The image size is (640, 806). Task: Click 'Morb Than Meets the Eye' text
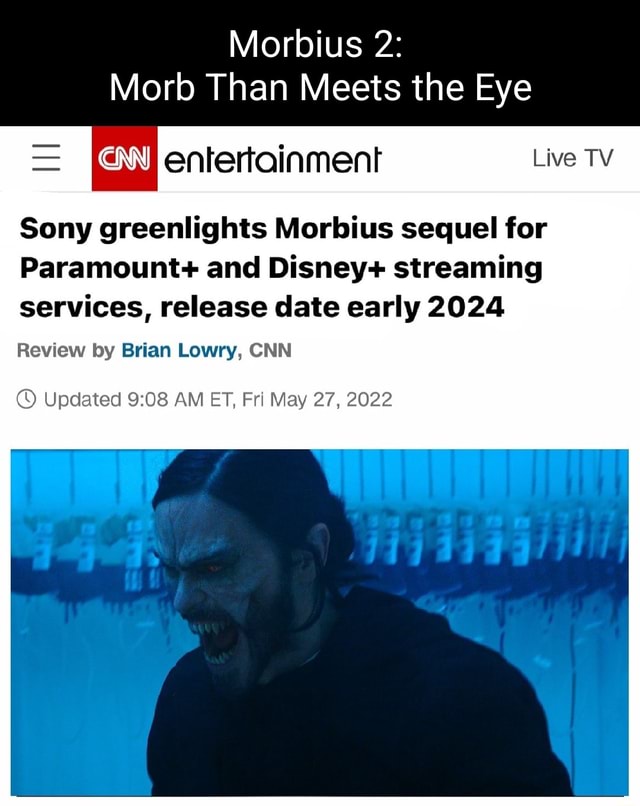[320, 87]
